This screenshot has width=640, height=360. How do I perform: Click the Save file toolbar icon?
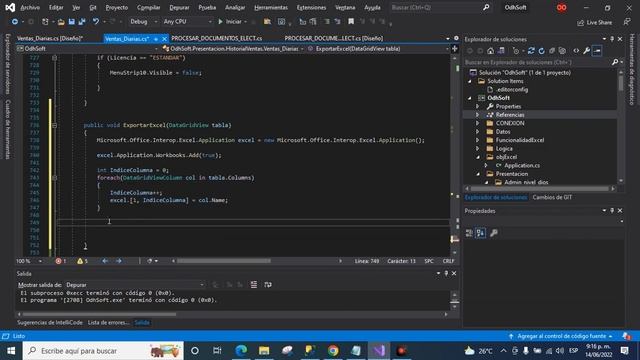[71, 22]
